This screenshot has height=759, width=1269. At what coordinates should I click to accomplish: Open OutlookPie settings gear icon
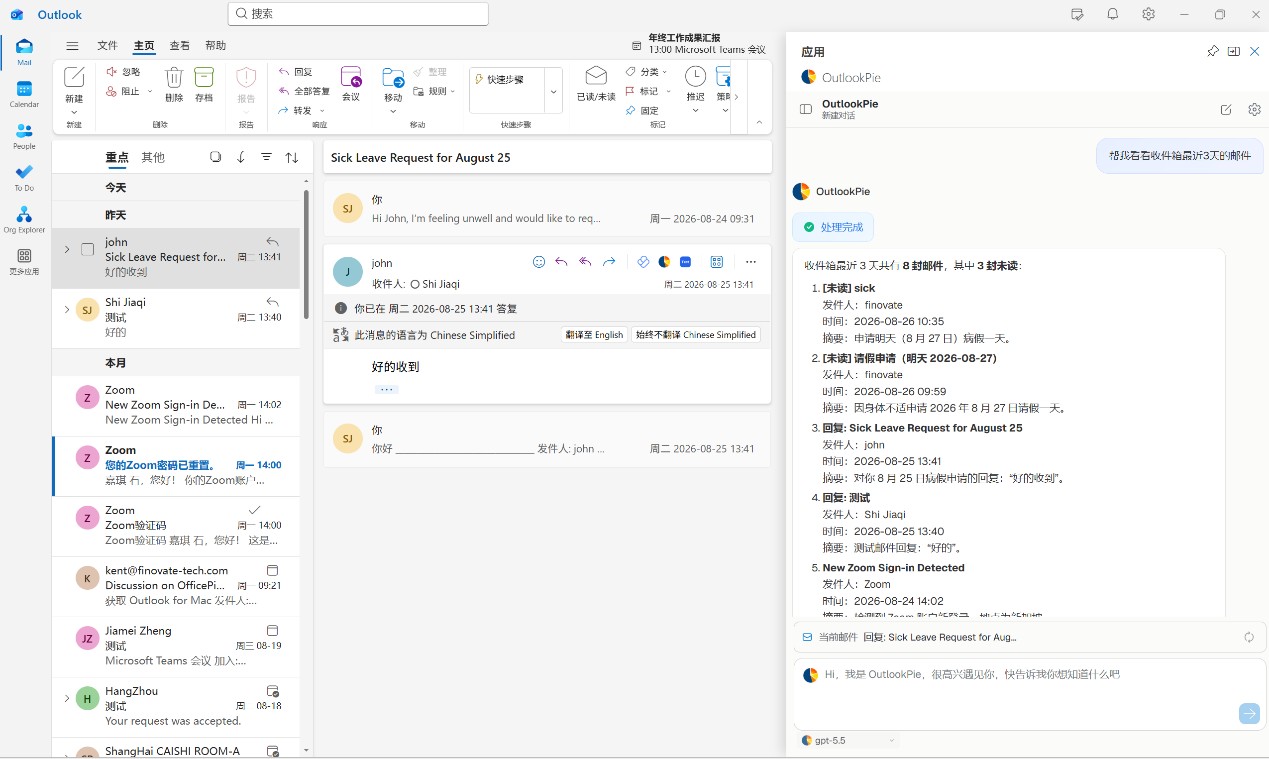tap(1255, 109)
